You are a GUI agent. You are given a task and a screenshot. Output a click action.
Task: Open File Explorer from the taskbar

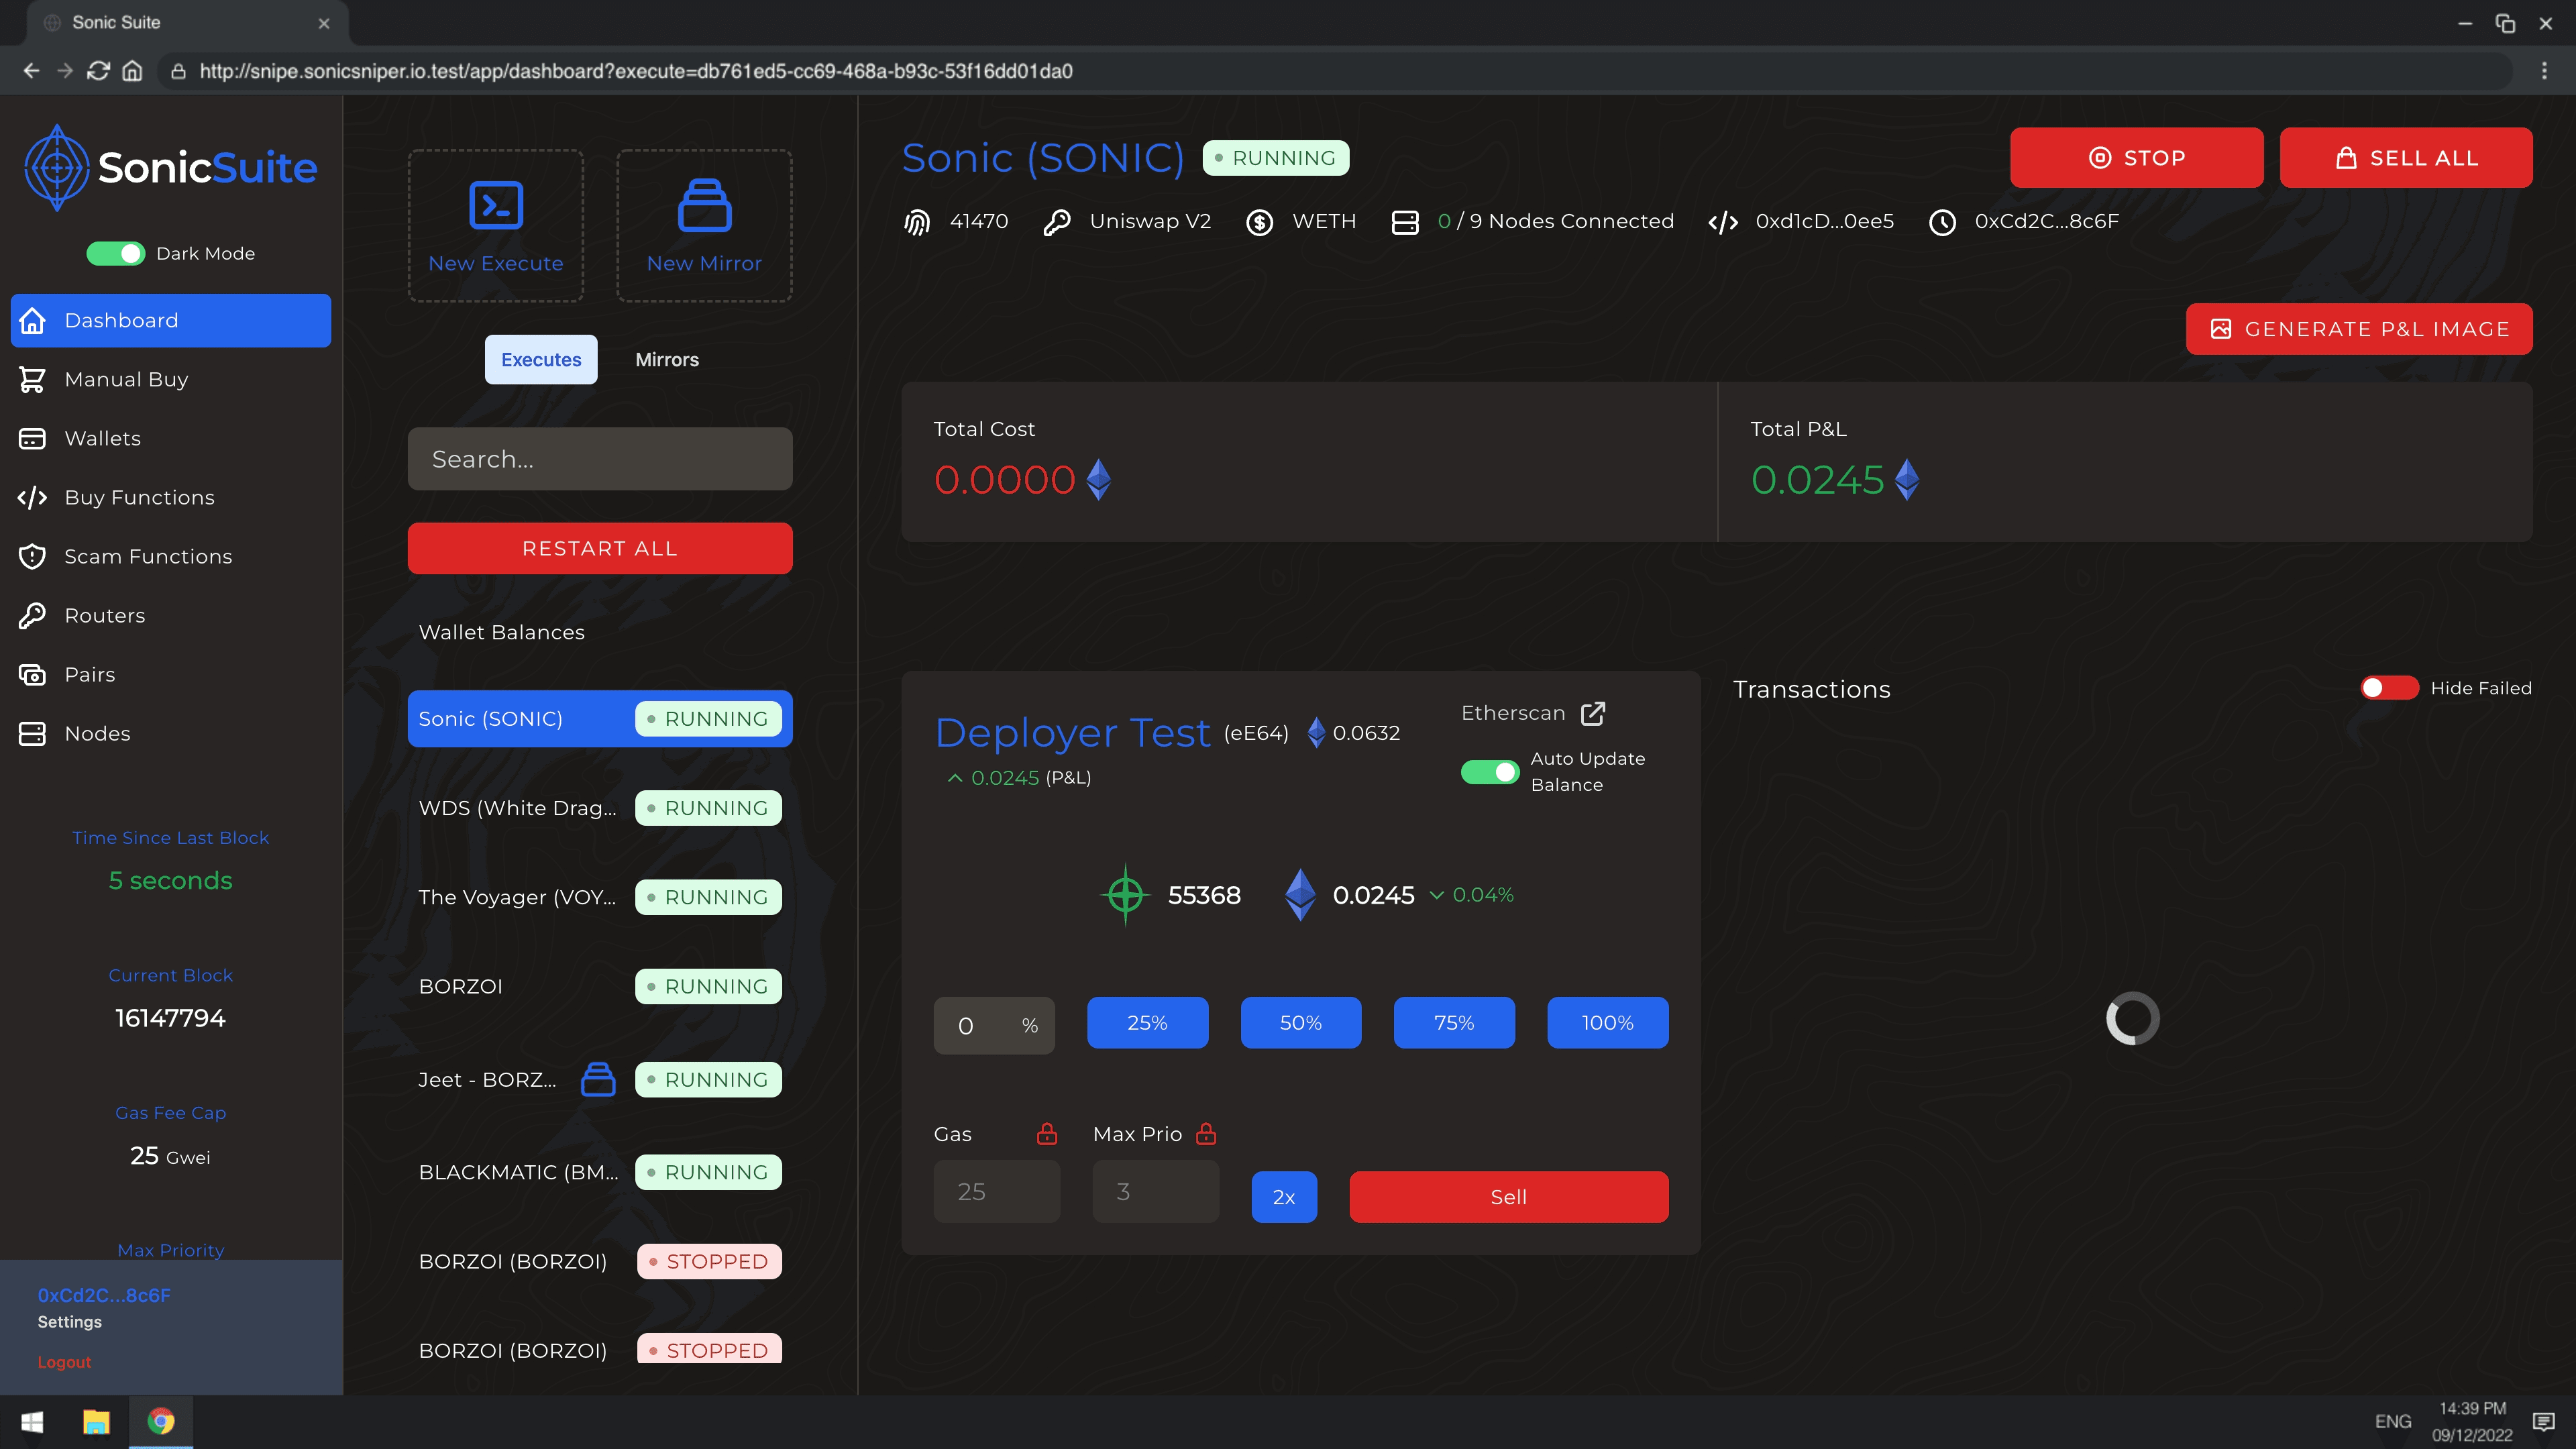[96, 1421]
